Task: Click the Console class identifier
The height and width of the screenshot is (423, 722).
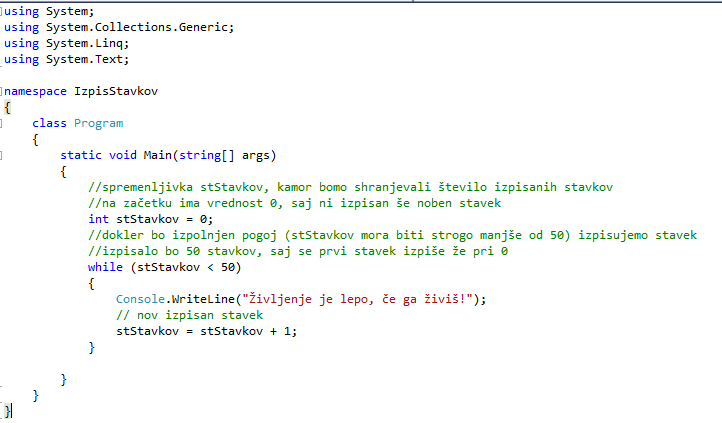Action: click(x=141, y=299)
